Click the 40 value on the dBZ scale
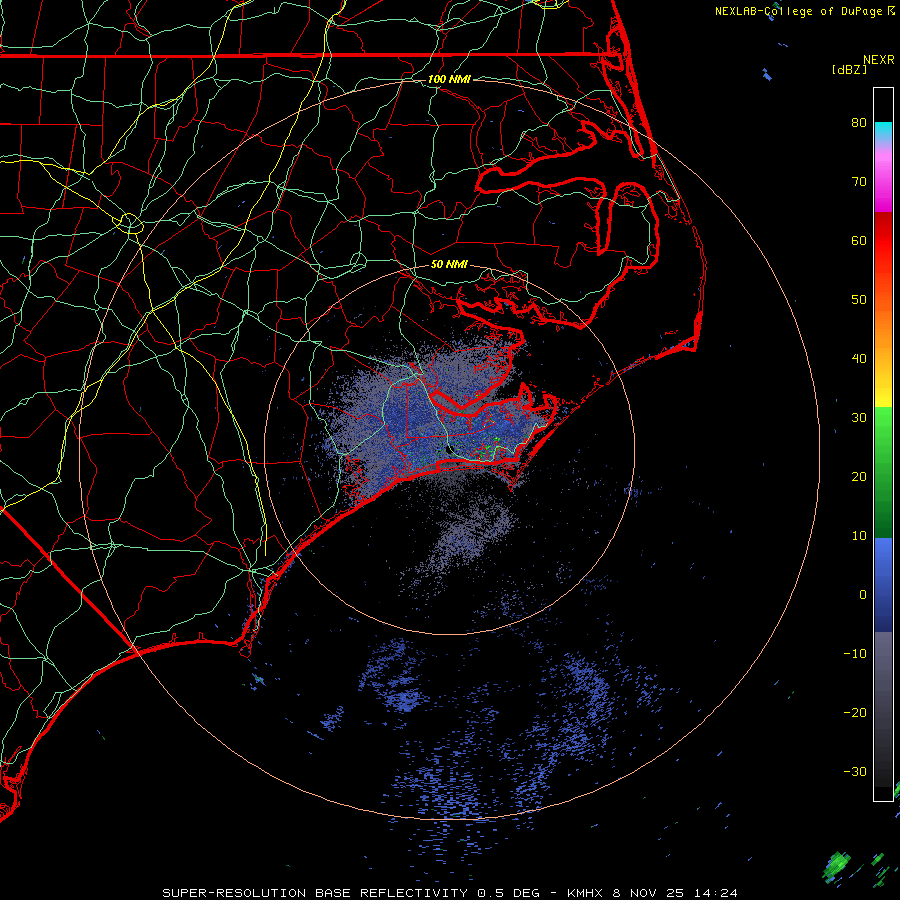The image size is (900, 900). [x=859, y=359]
